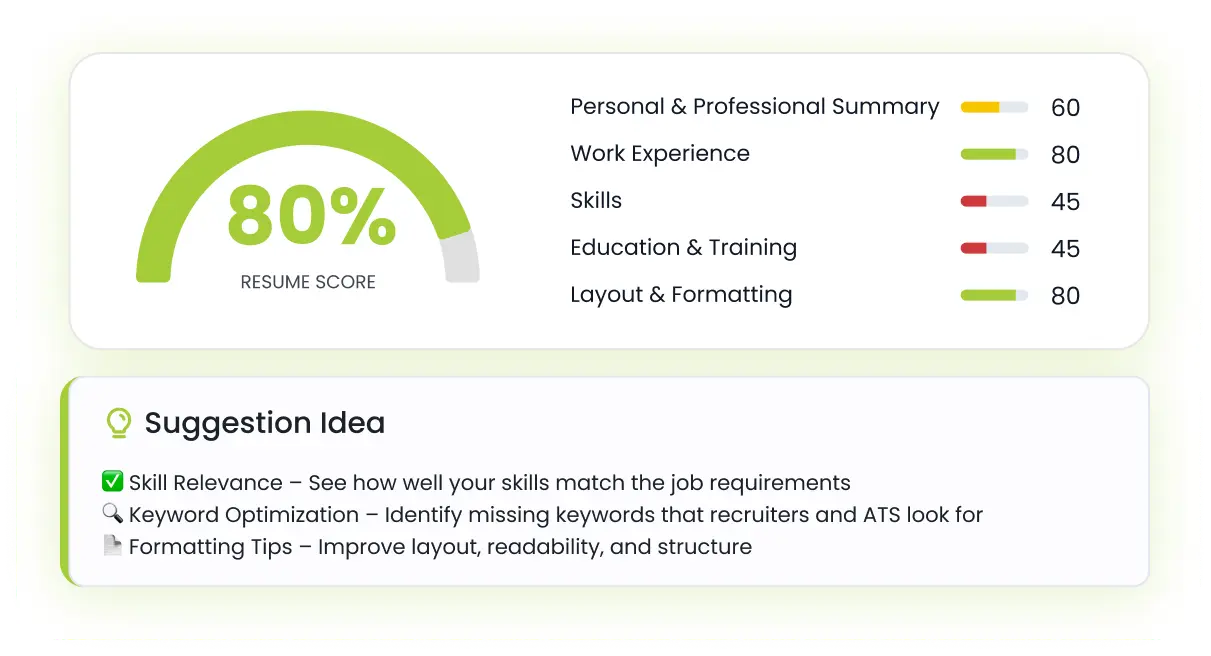Click the green Work Experience score bar
Image resolution: width=1211 pixels, height=656 pixels.
[994, 154]
